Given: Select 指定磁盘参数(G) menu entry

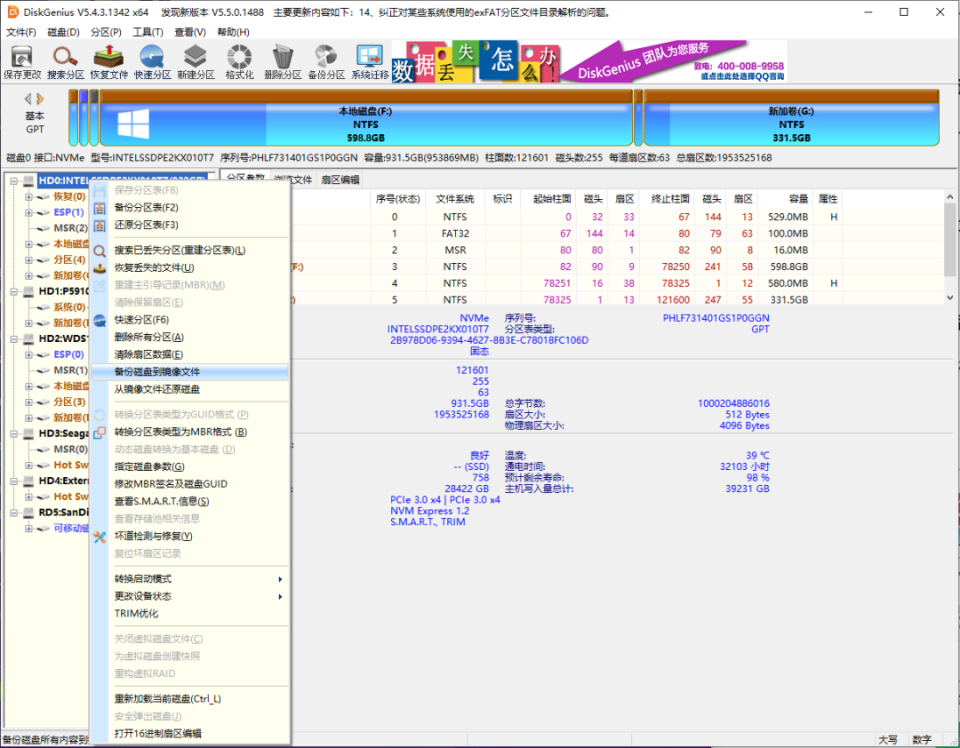Looking at the screenshot, I should click(190, 467).
